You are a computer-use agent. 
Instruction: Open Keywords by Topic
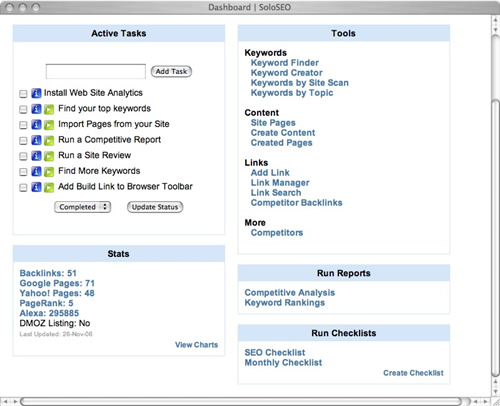pyautogui.click(x=292, y=93)
